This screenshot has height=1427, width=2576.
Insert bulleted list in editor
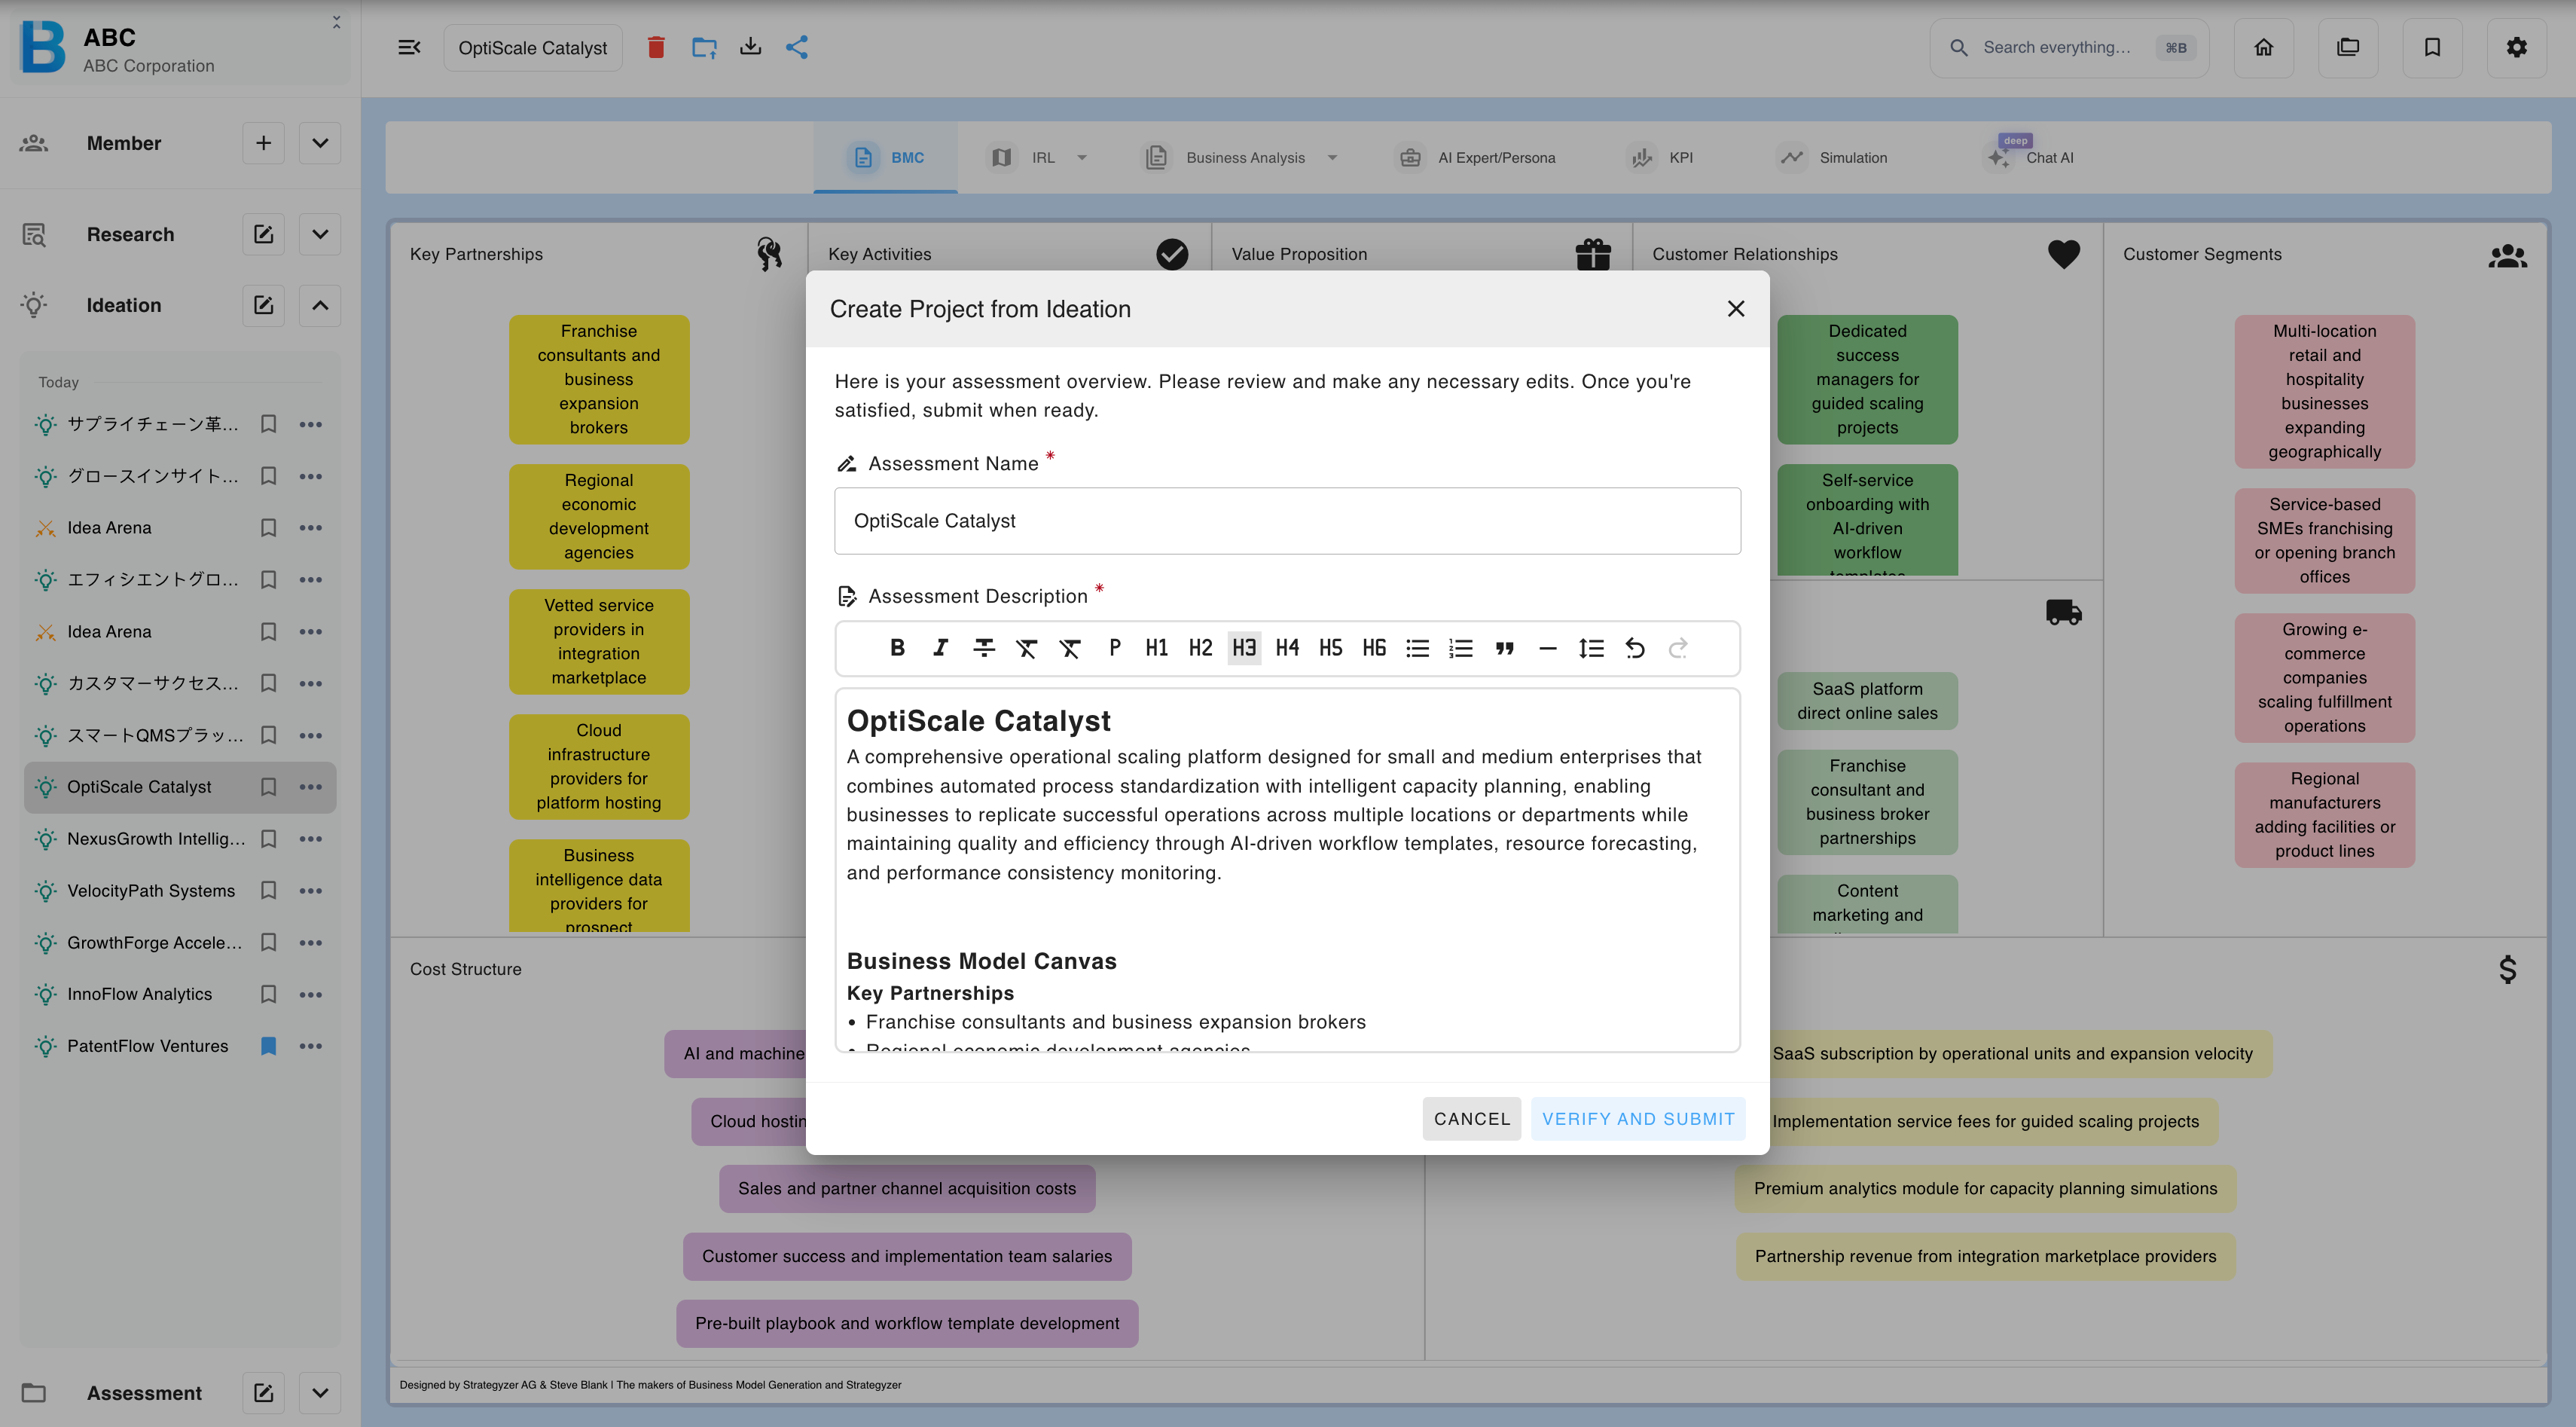(x=1417, y=648)
